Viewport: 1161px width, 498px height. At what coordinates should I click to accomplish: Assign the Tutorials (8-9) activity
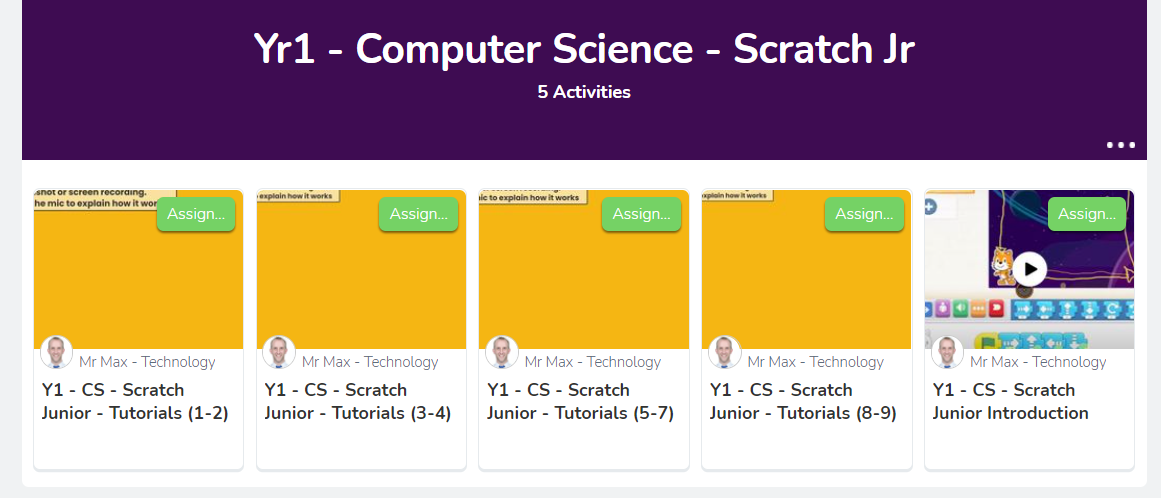[864, 215]
